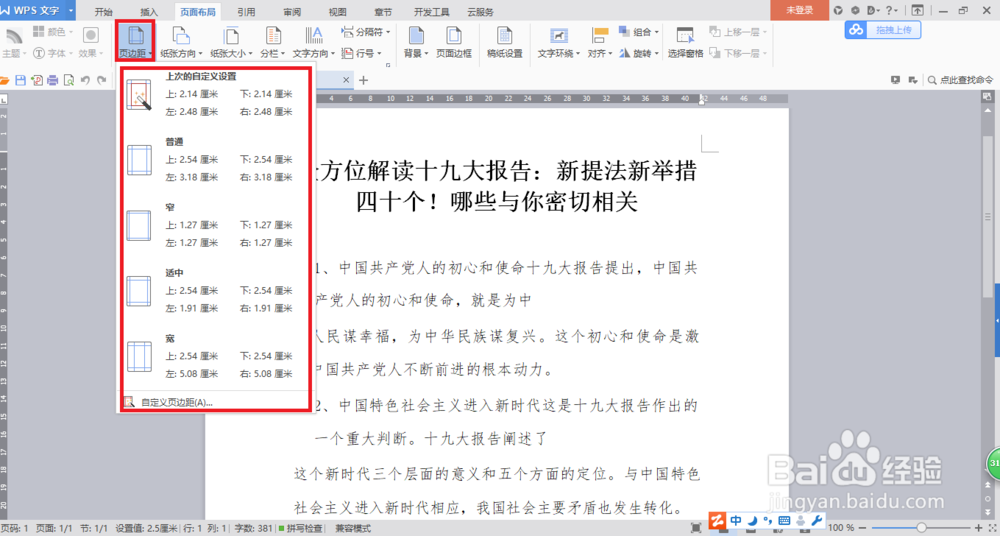Select the 宽 wide margin preset
The image size is (1000, 536).
point(216,356)
